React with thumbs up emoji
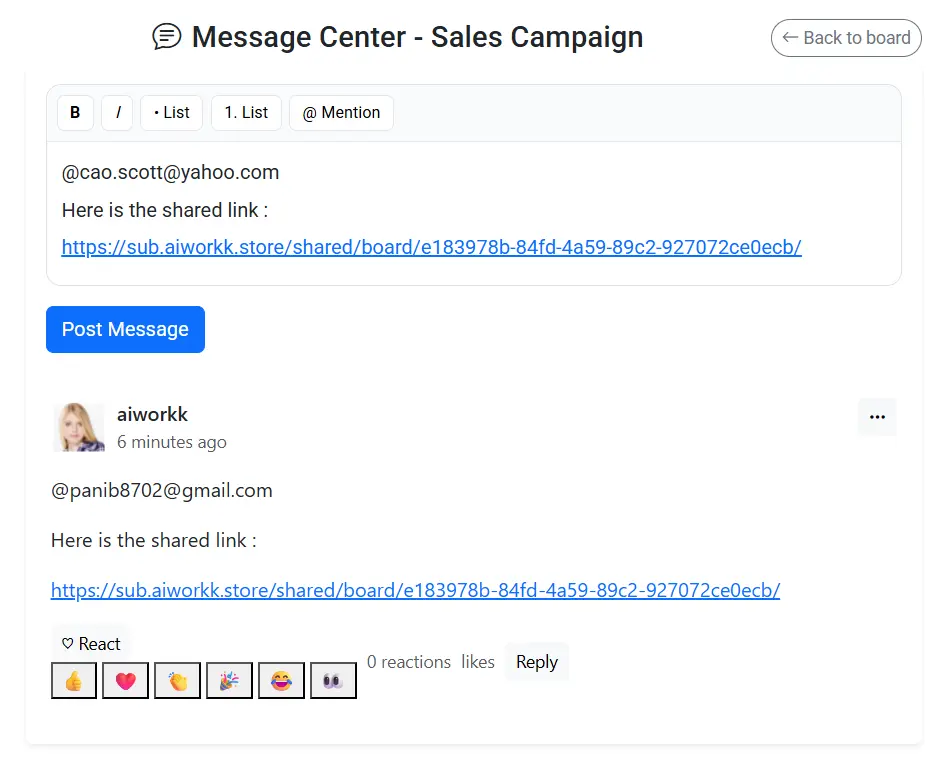Viewport: 946px width, 762px height. point(74,681)
